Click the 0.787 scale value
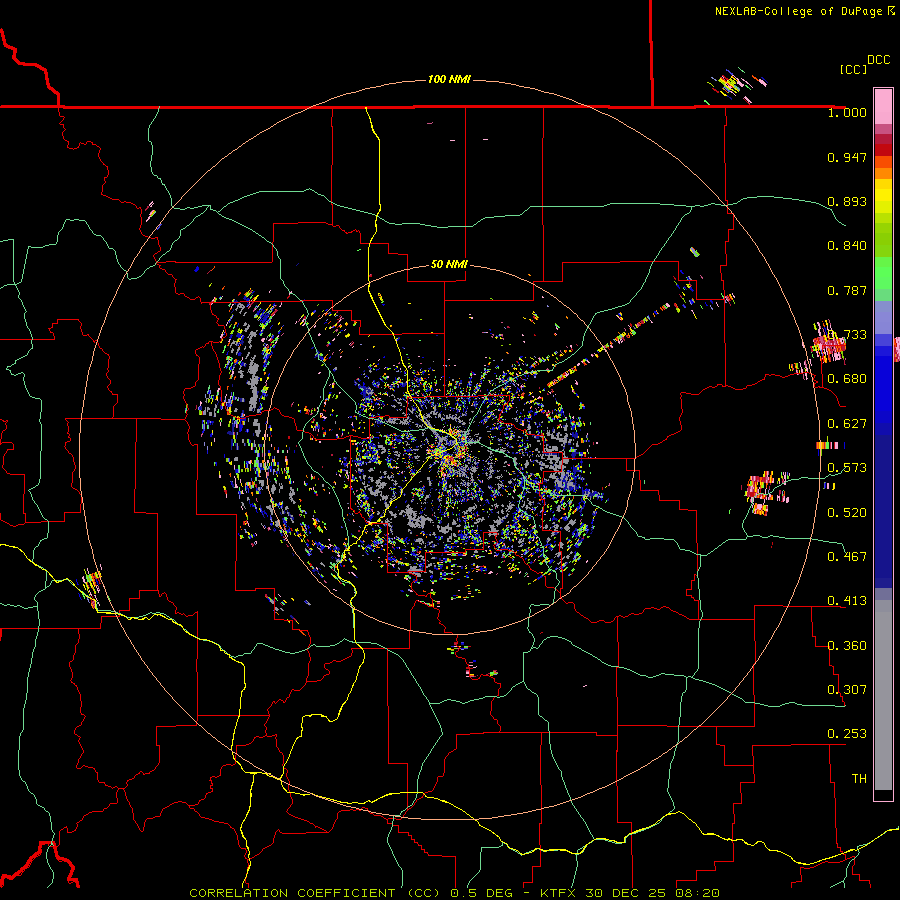Image resolution: width=900 pixels, height=900 pixels. (847, 290)
